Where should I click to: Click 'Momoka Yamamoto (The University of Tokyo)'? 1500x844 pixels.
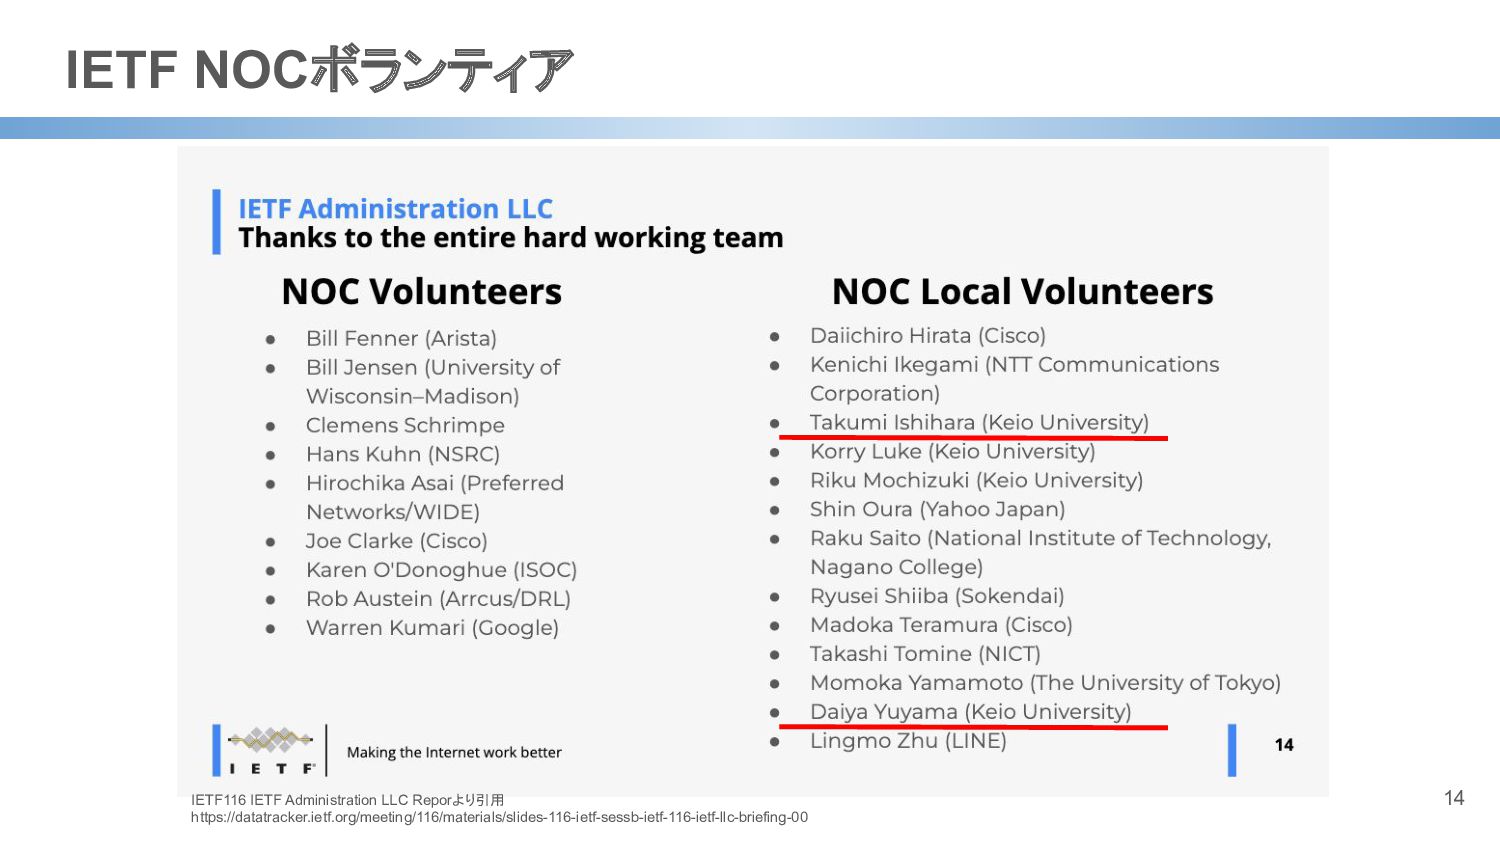1045,684
